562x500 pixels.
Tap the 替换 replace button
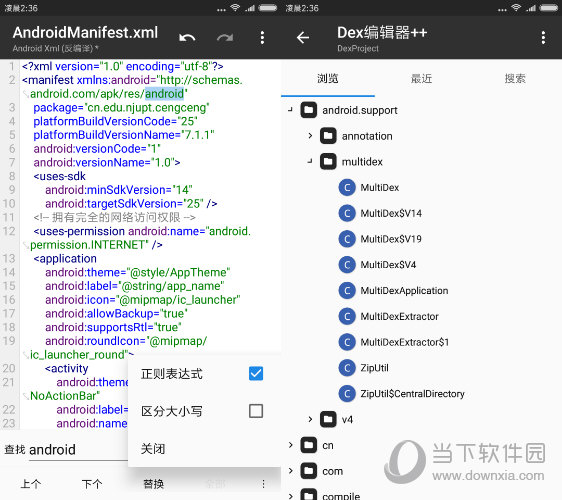[153, 484]
